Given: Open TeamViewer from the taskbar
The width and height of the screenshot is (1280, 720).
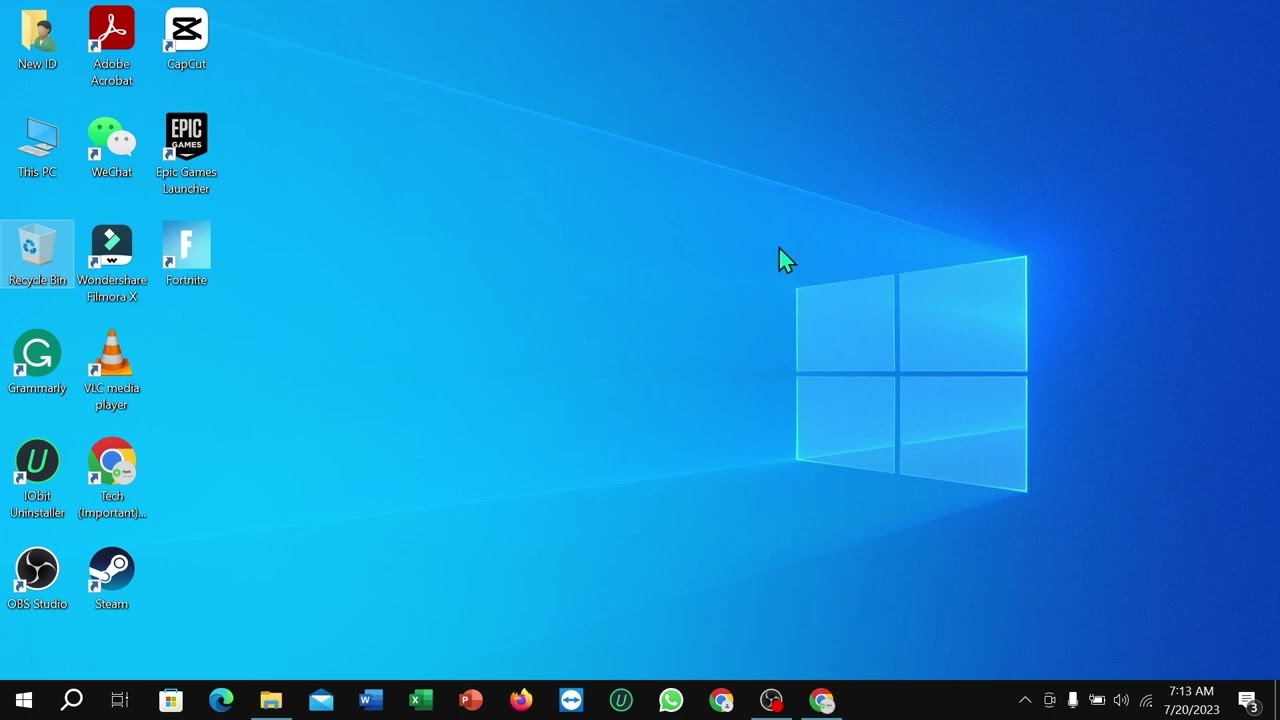Looking at the screenshot, I should click(571, 700).
